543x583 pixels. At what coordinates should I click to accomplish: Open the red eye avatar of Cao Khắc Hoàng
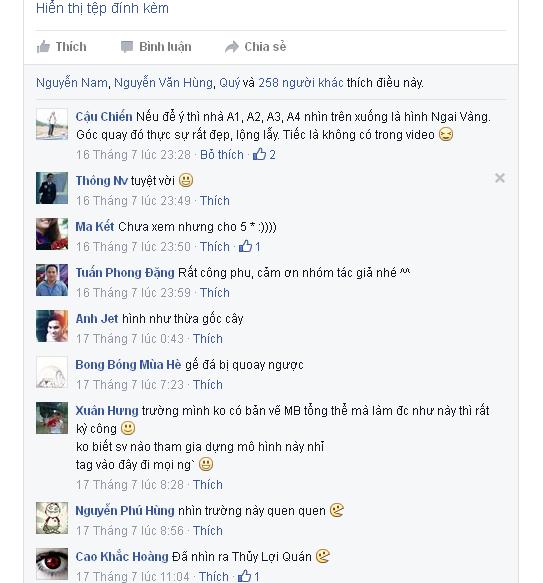click(52, 564)
